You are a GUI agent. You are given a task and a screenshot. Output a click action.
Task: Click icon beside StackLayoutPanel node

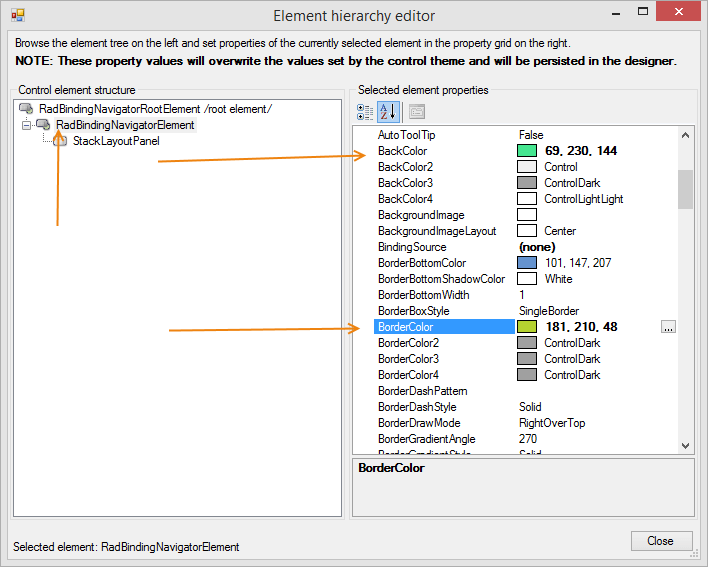(60, 141)
